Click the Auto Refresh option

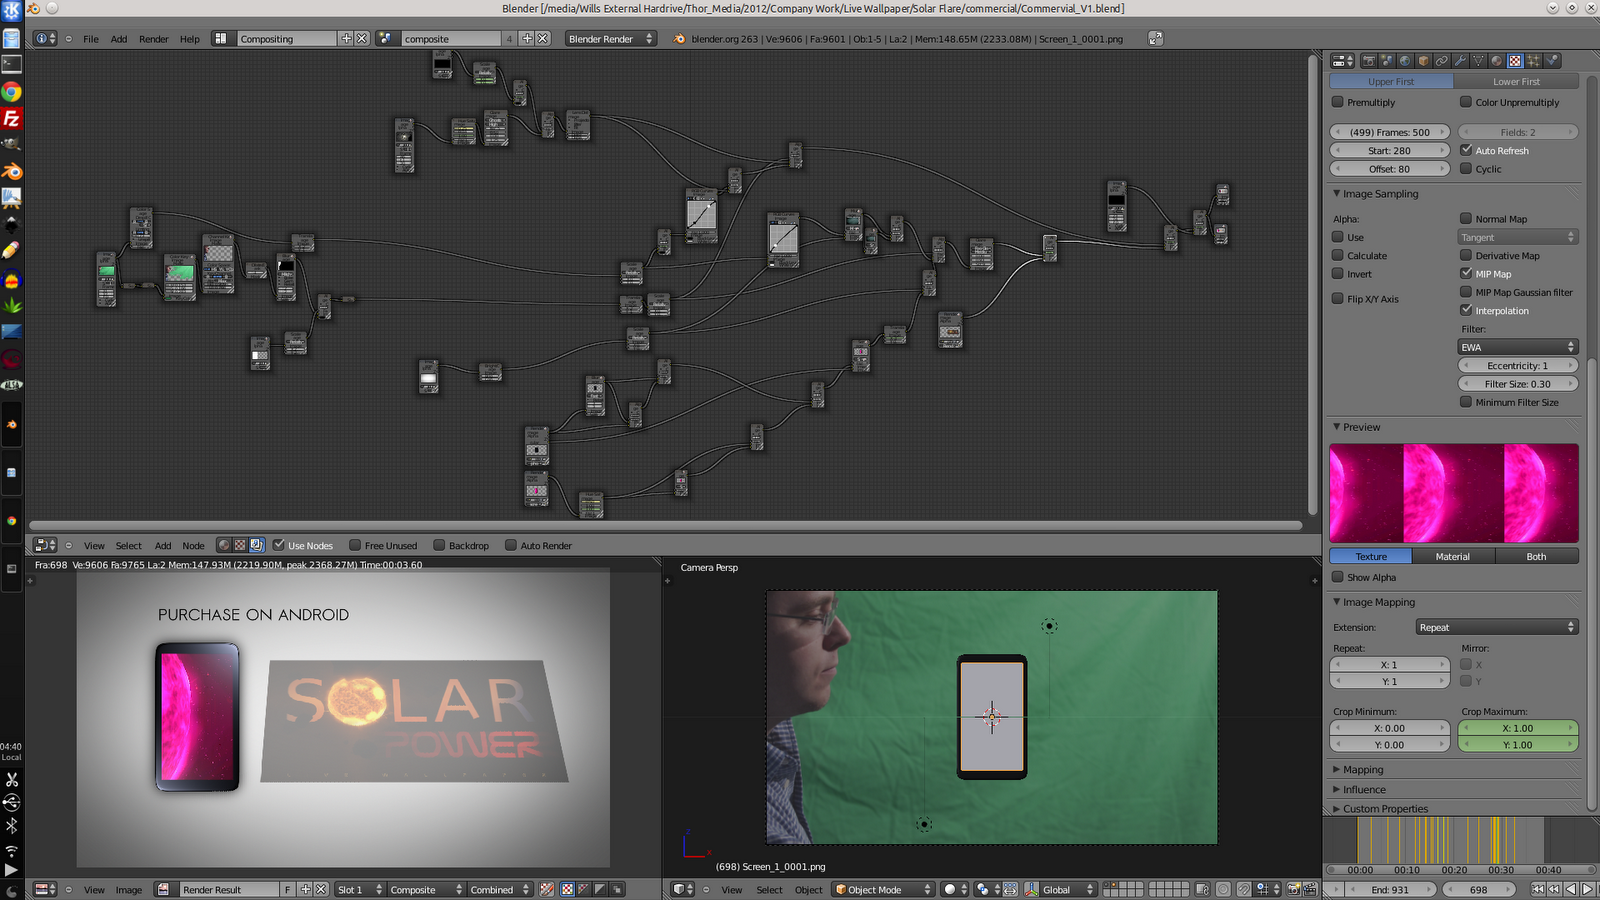tap(1468, 150)
